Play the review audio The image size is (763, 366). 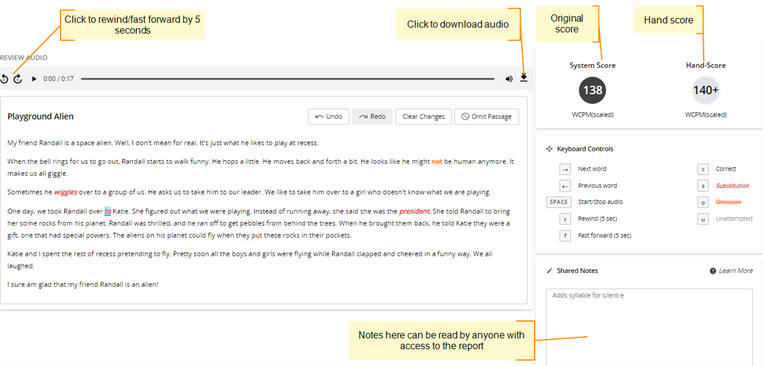(34, 79)
